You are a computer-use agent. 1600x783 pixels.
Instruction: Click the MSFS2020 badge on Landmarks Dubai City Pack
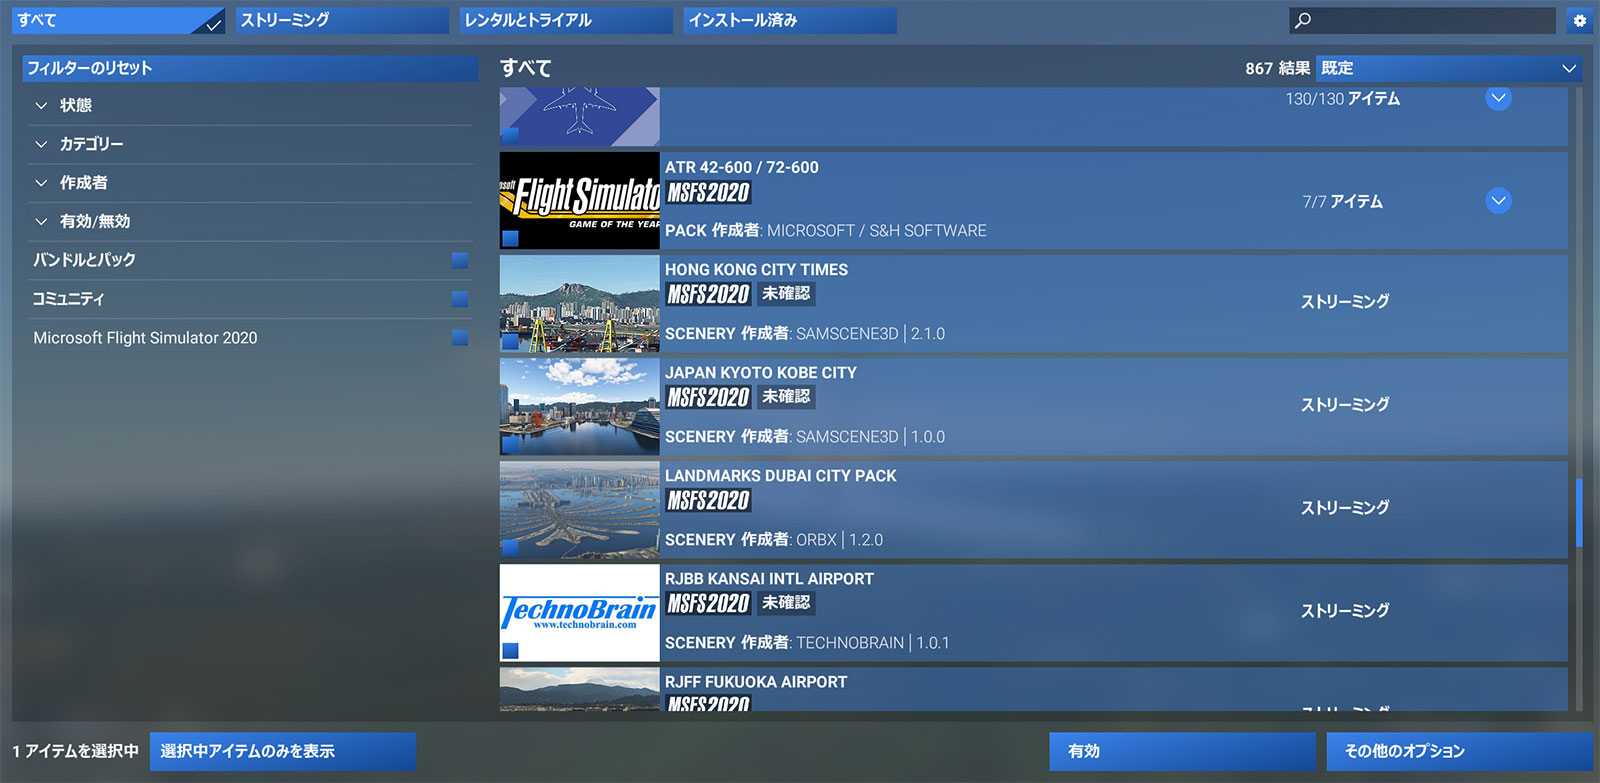[708, 500]
